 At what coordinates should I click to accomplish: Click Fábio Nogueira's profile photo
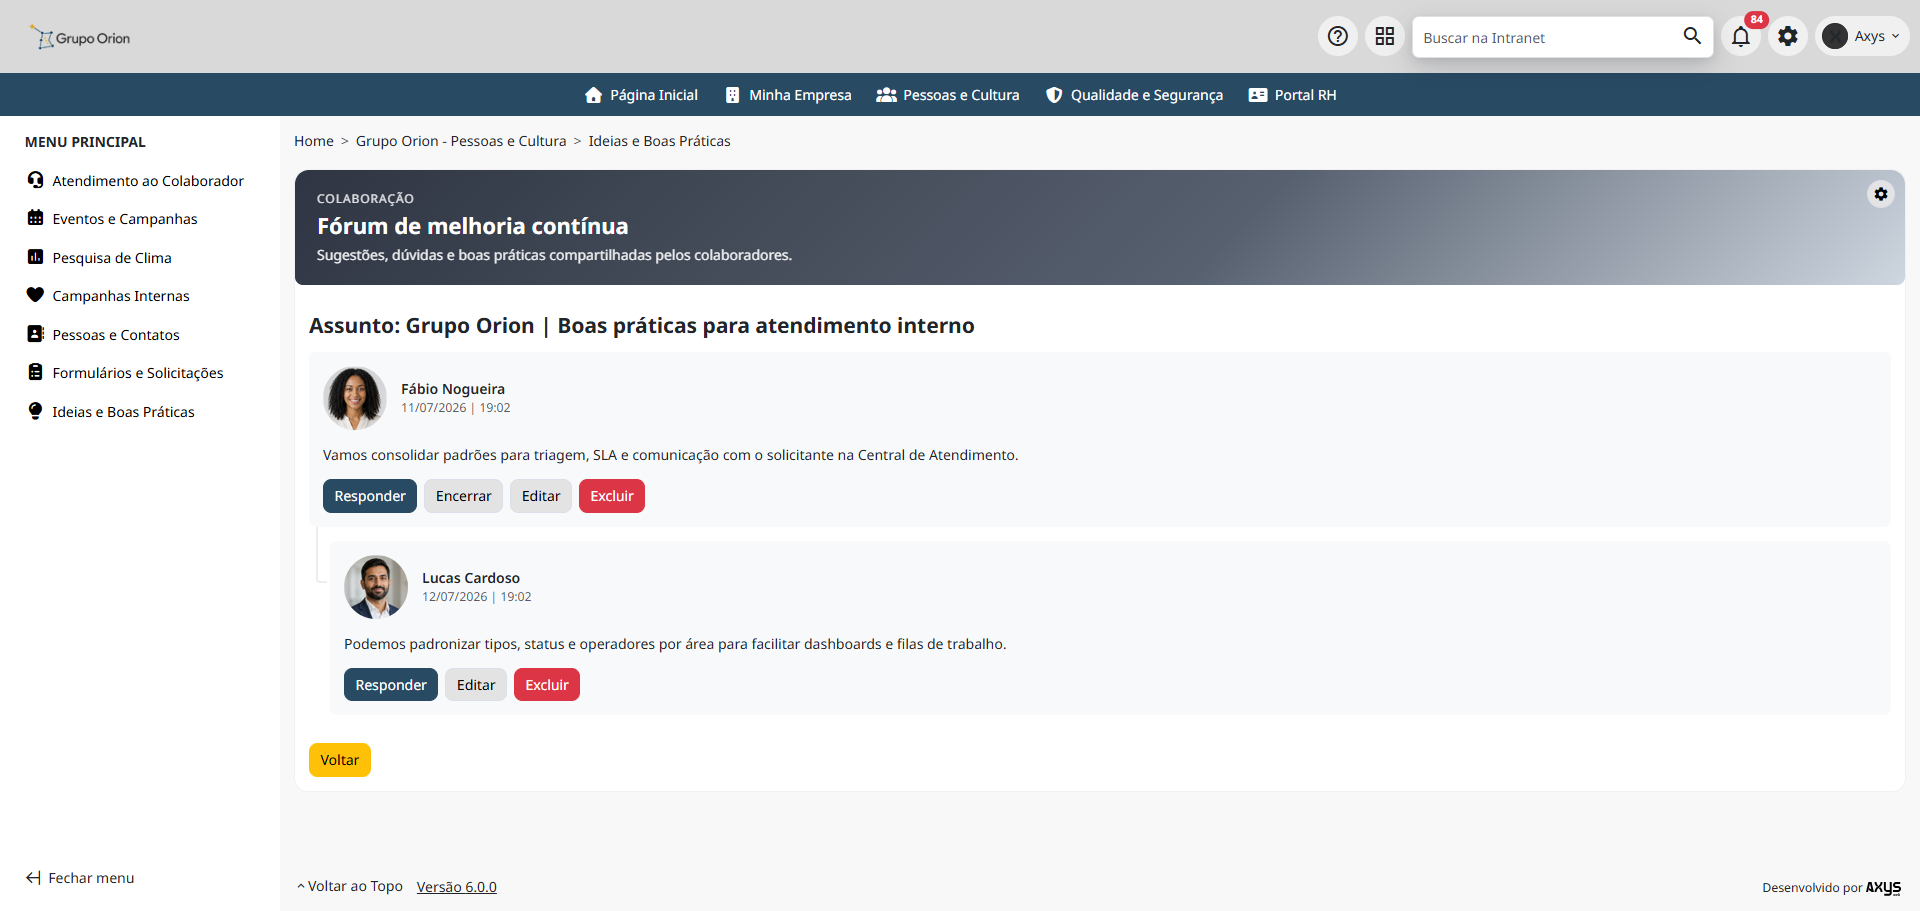coord(355,398)
